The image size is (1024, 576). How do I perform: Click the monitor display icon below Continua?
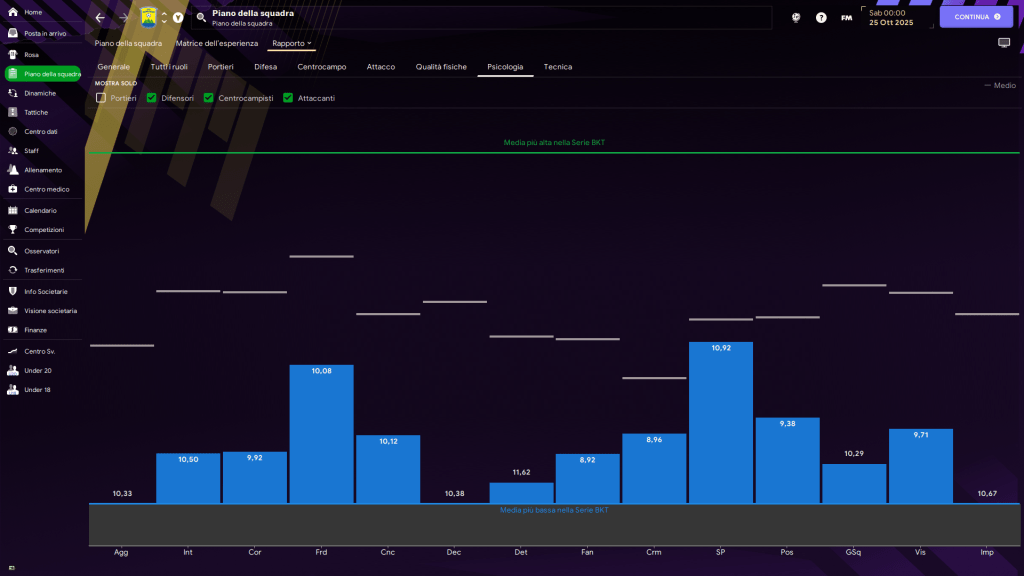[1004, 43]
